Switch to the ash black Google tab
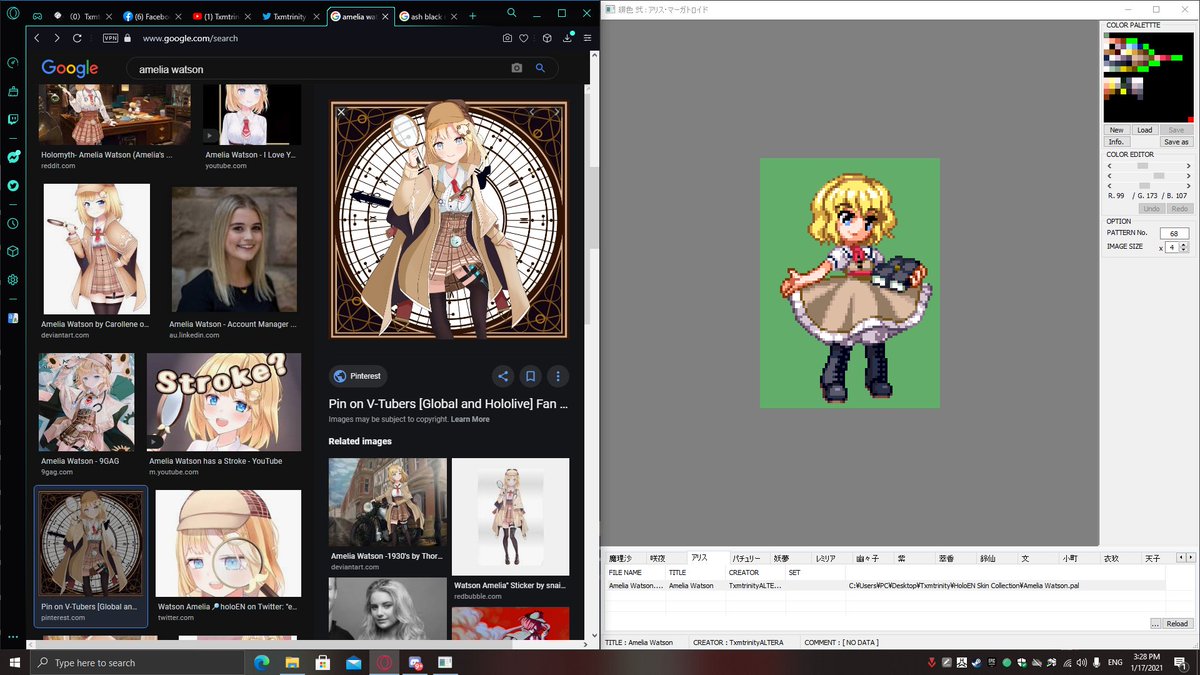The image size is (1200, 675). pyautogui.click(x=427, y=17)
